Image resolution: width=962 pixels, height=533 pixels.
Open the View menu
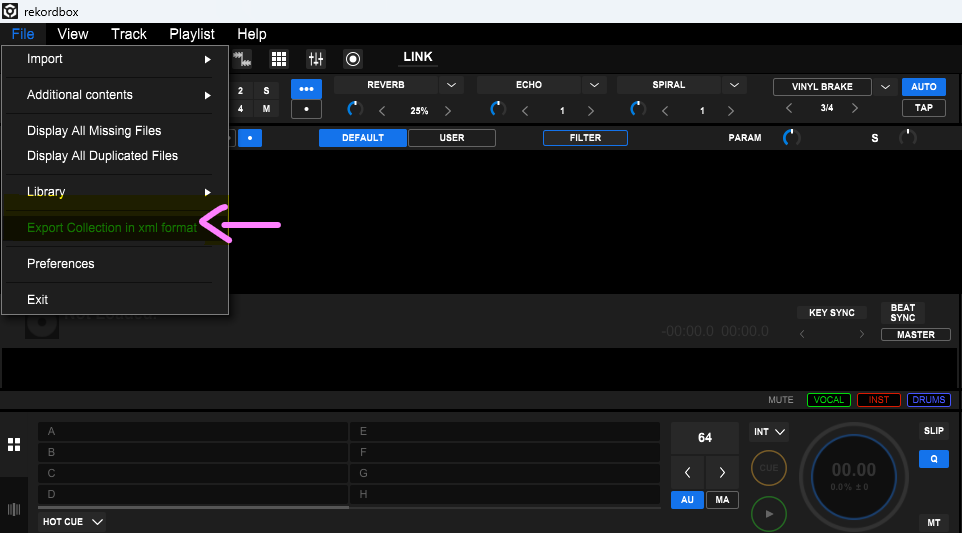click(72, 34)
